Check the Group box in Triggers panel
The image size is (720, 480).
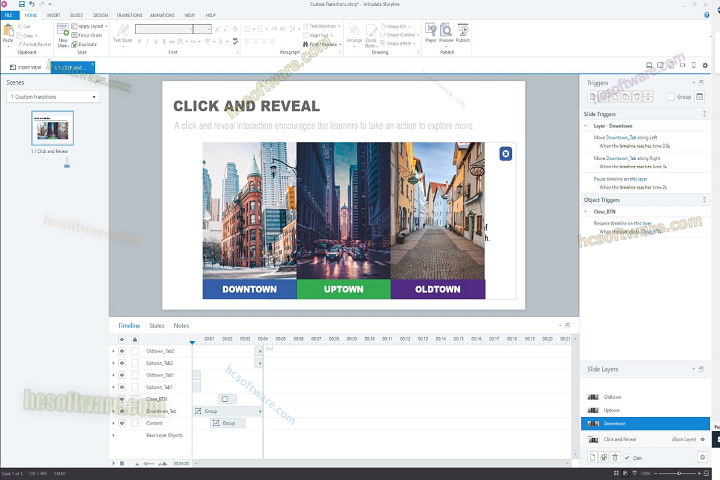pos(671,96)
